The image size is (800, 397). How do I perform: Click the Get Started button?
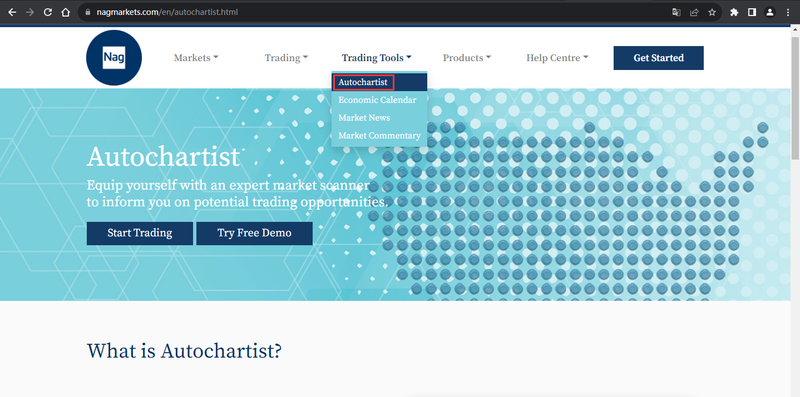[x=658, y=58]
